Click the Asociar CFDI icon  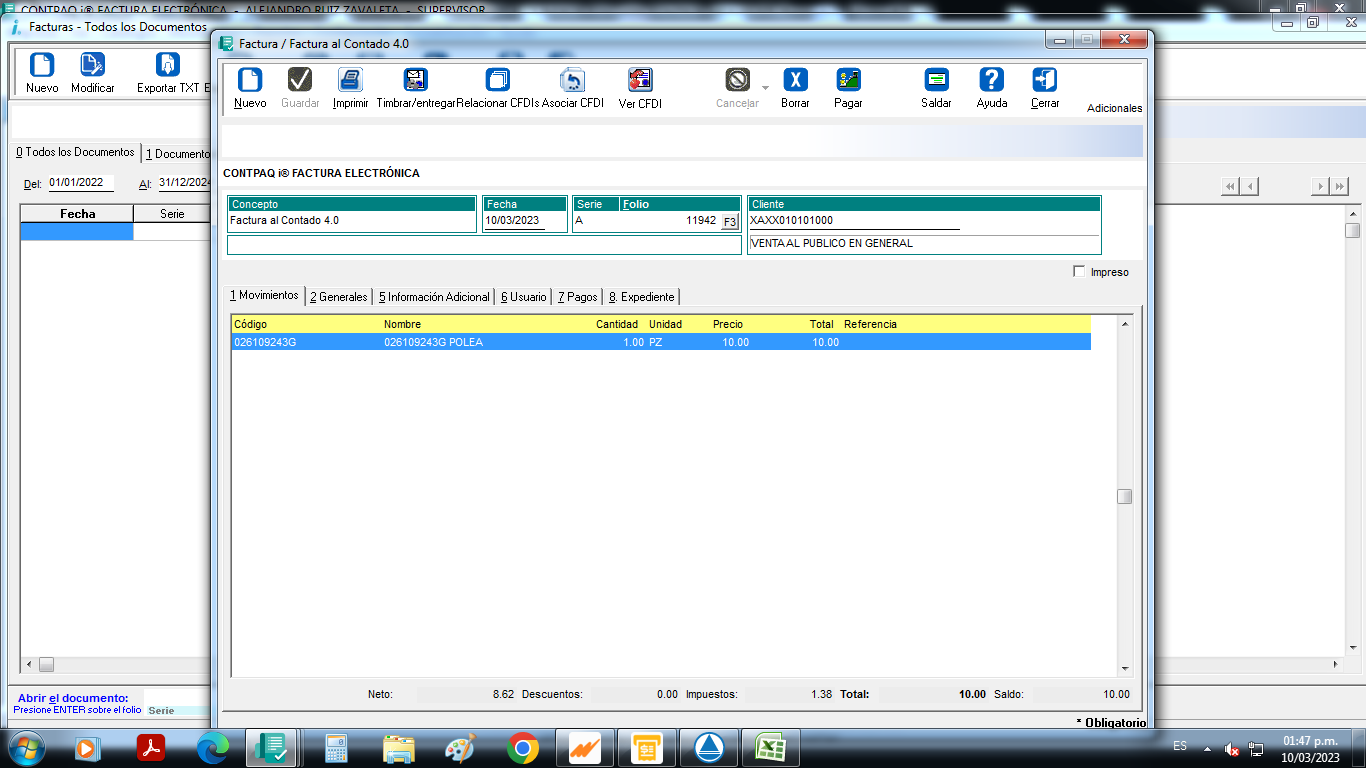tap(572, 80)
